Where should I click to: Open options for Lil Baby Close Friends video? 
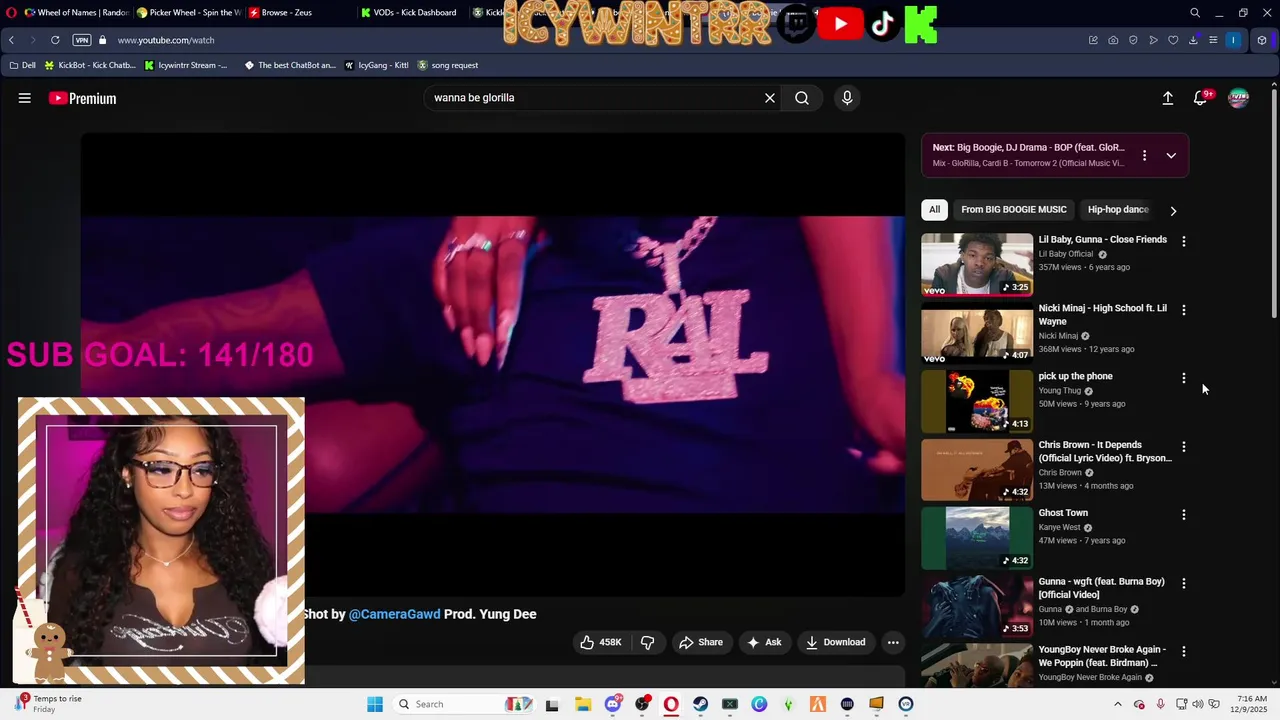1184,242
